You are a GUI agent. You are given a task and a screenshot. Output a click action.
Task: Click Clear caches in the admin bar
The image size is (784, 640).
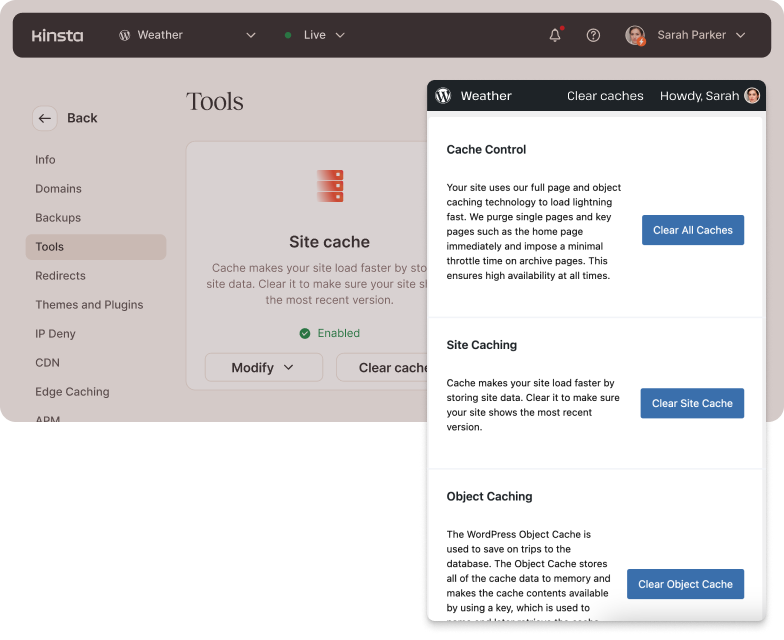pyautogui.click(x=605, y=96)
